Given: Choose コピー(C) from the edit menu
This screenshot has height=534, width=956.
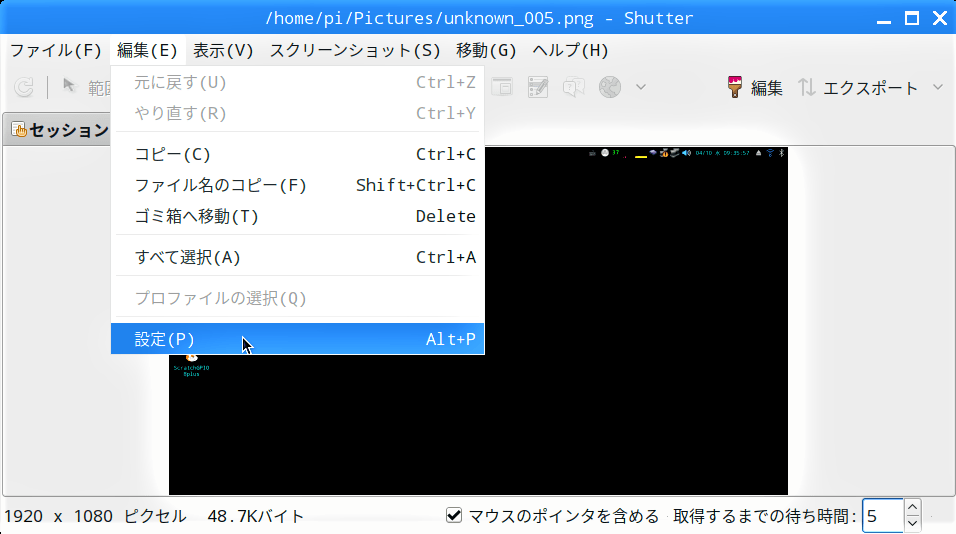Looking at the screenshot, I should pyautogui.click(x=298, y=154).
